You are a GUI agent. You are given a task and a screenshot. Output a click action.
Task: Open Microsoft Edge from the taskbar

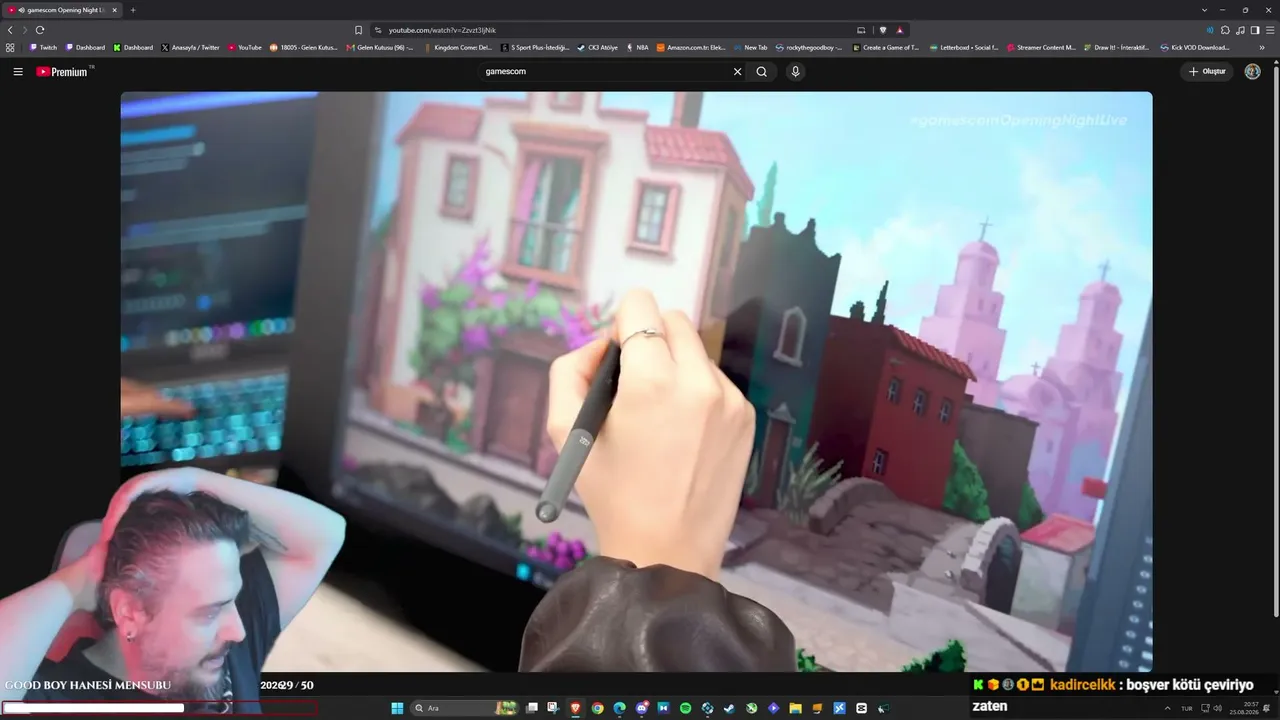point(619,708)
